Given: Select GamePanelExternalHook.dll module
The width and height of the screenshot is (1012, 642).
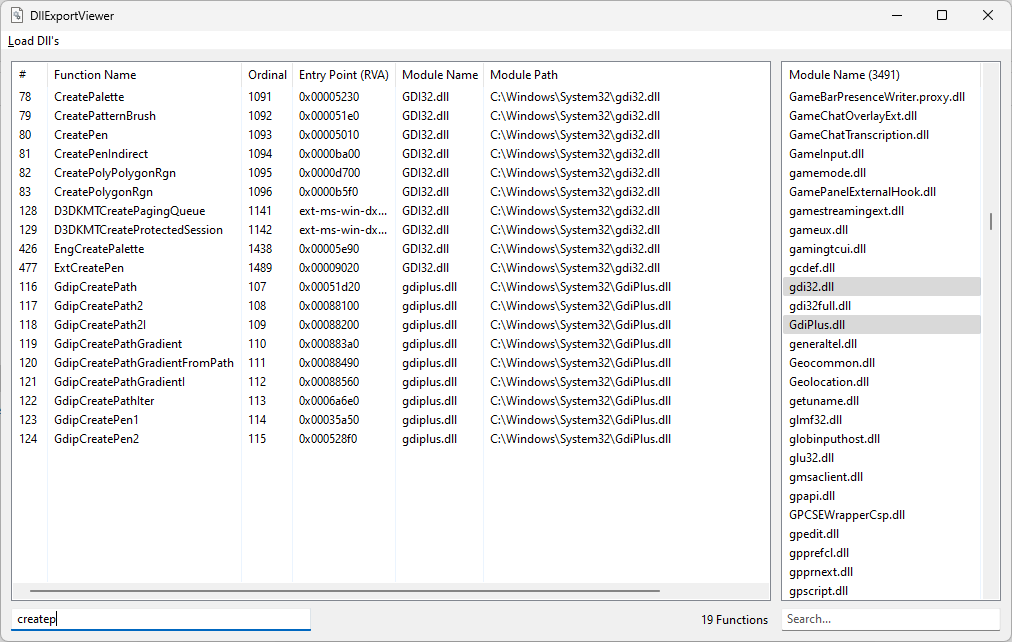Looking at the screenshot, I should point(882,192).
